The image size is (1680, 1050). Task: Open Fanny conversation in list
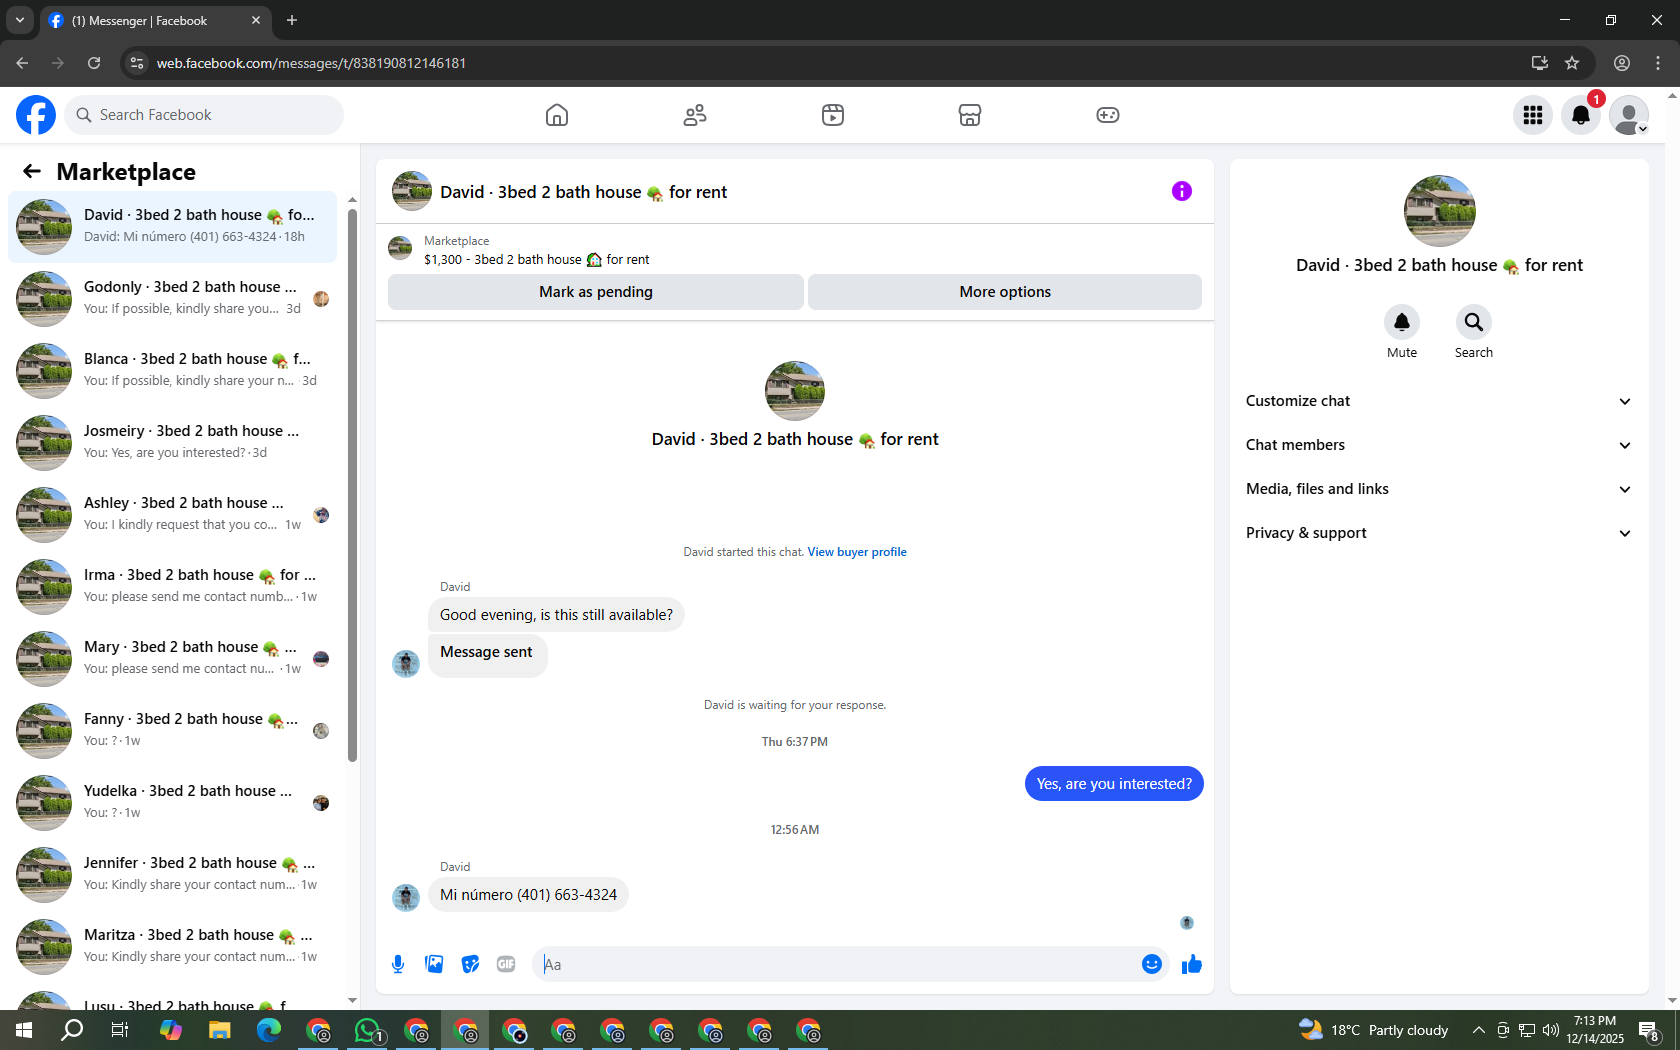[x=172, y=731]
